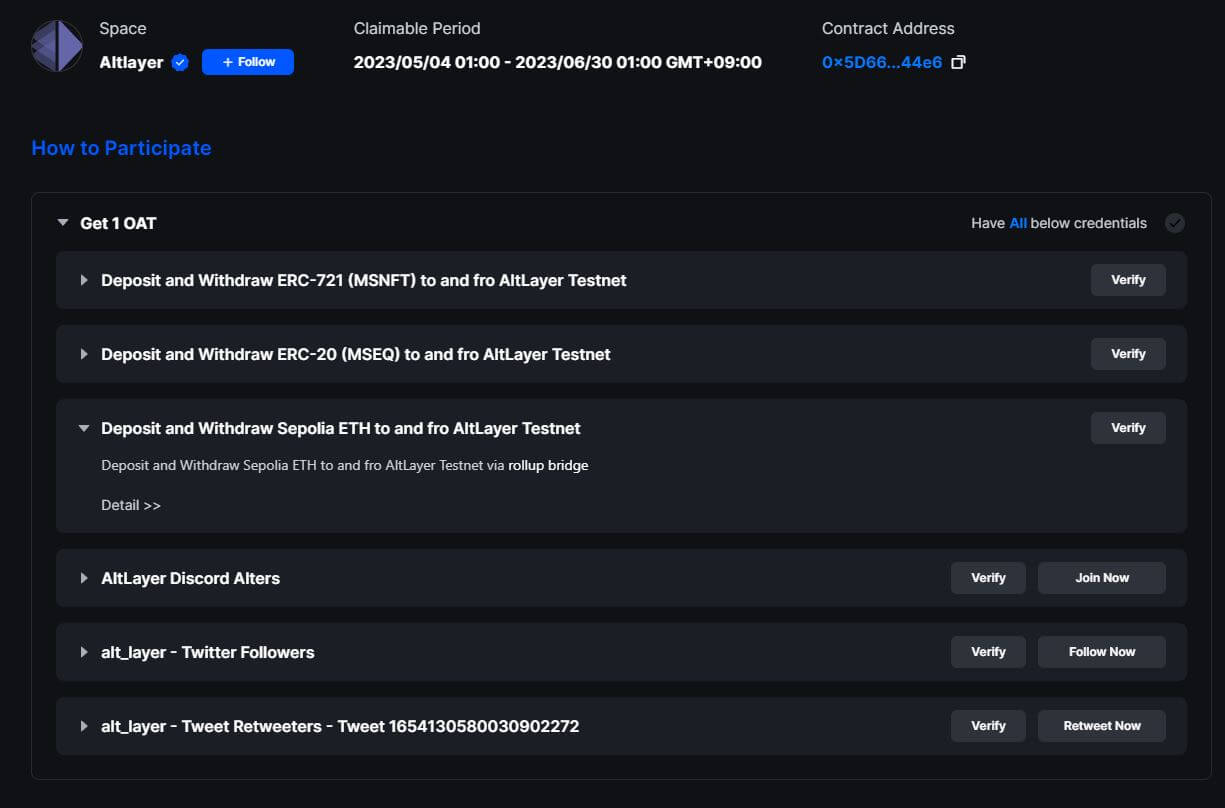The width and height of the screenshot is (1225, 808).
Task: Click the Retweet Now button
Action: tap(1102, 726)
